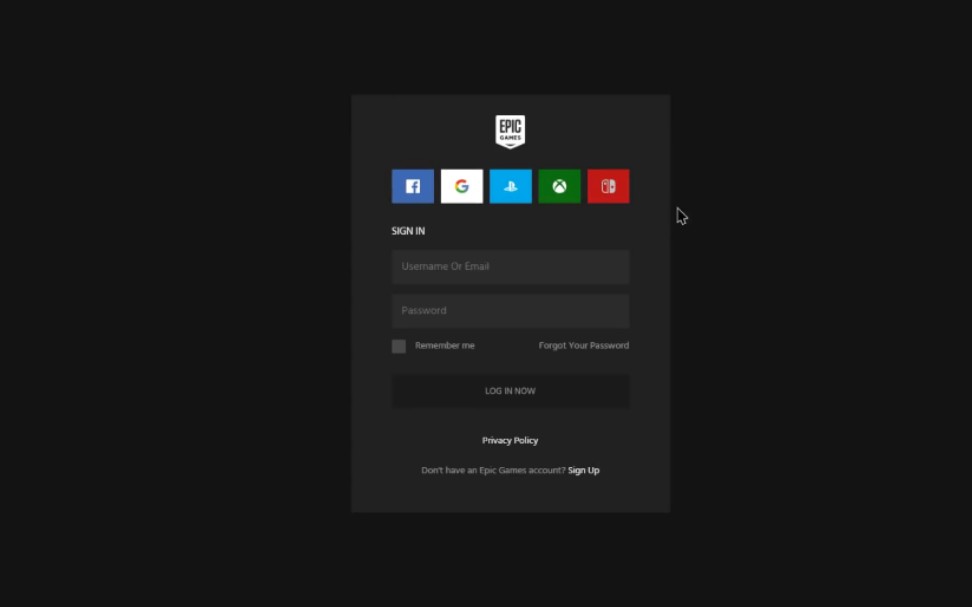This screenshot has height=607, width=972.
Task: Select the blue PlayStation login option
Action: (x=510, y=186)
